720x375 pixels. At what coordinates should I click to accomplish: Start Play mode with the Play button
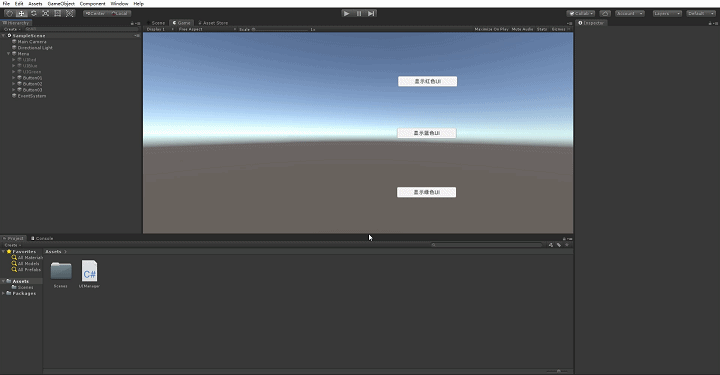click(347, 13)
